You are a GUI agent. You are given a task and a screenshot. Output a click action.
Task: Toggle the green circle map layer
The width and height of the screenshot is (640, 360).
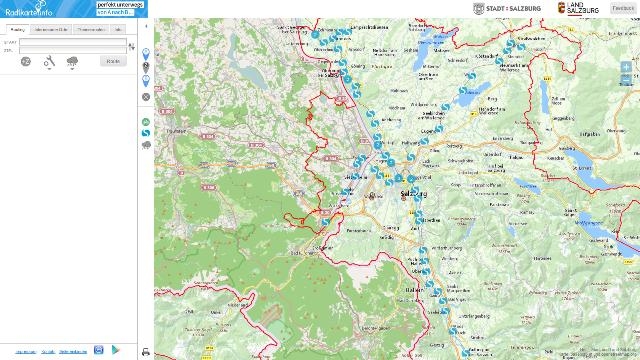(146, 122)
